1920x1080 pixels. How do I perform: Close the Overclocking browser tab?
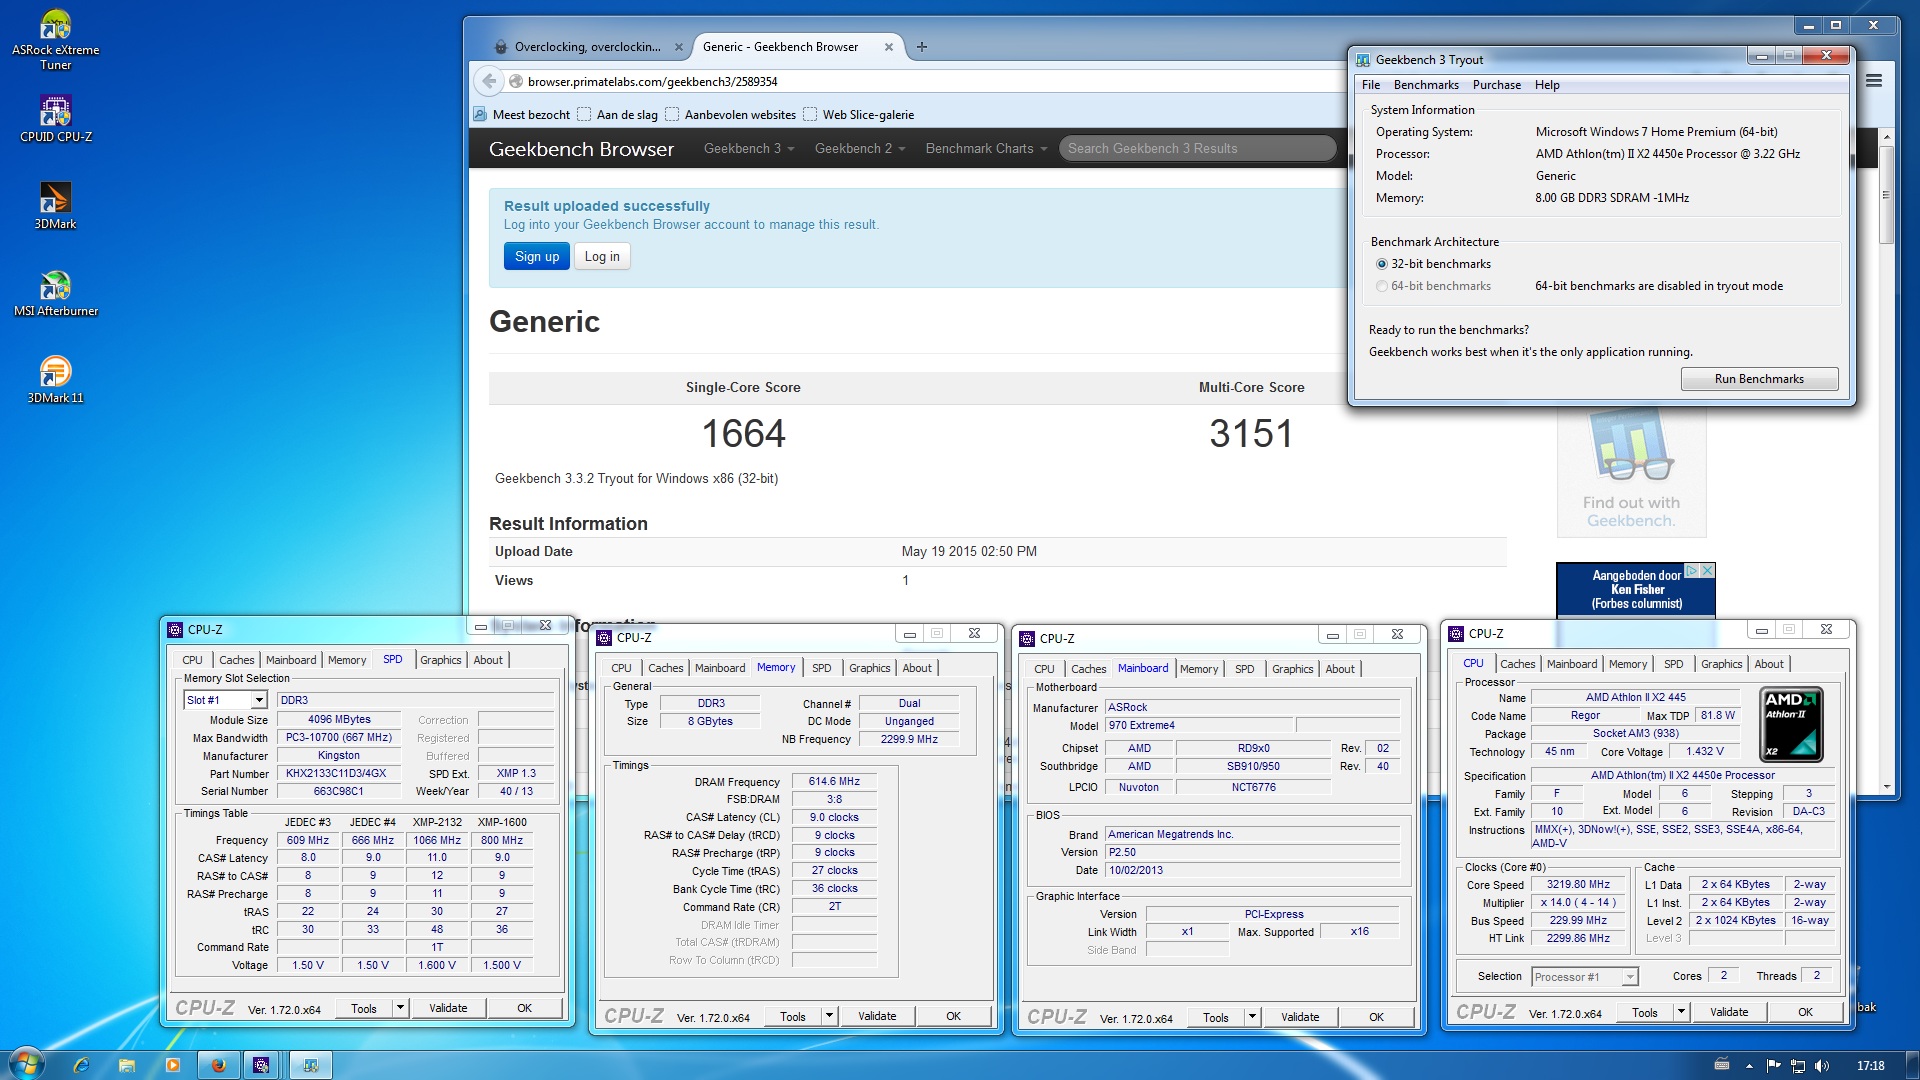click(x=679, y=47)
